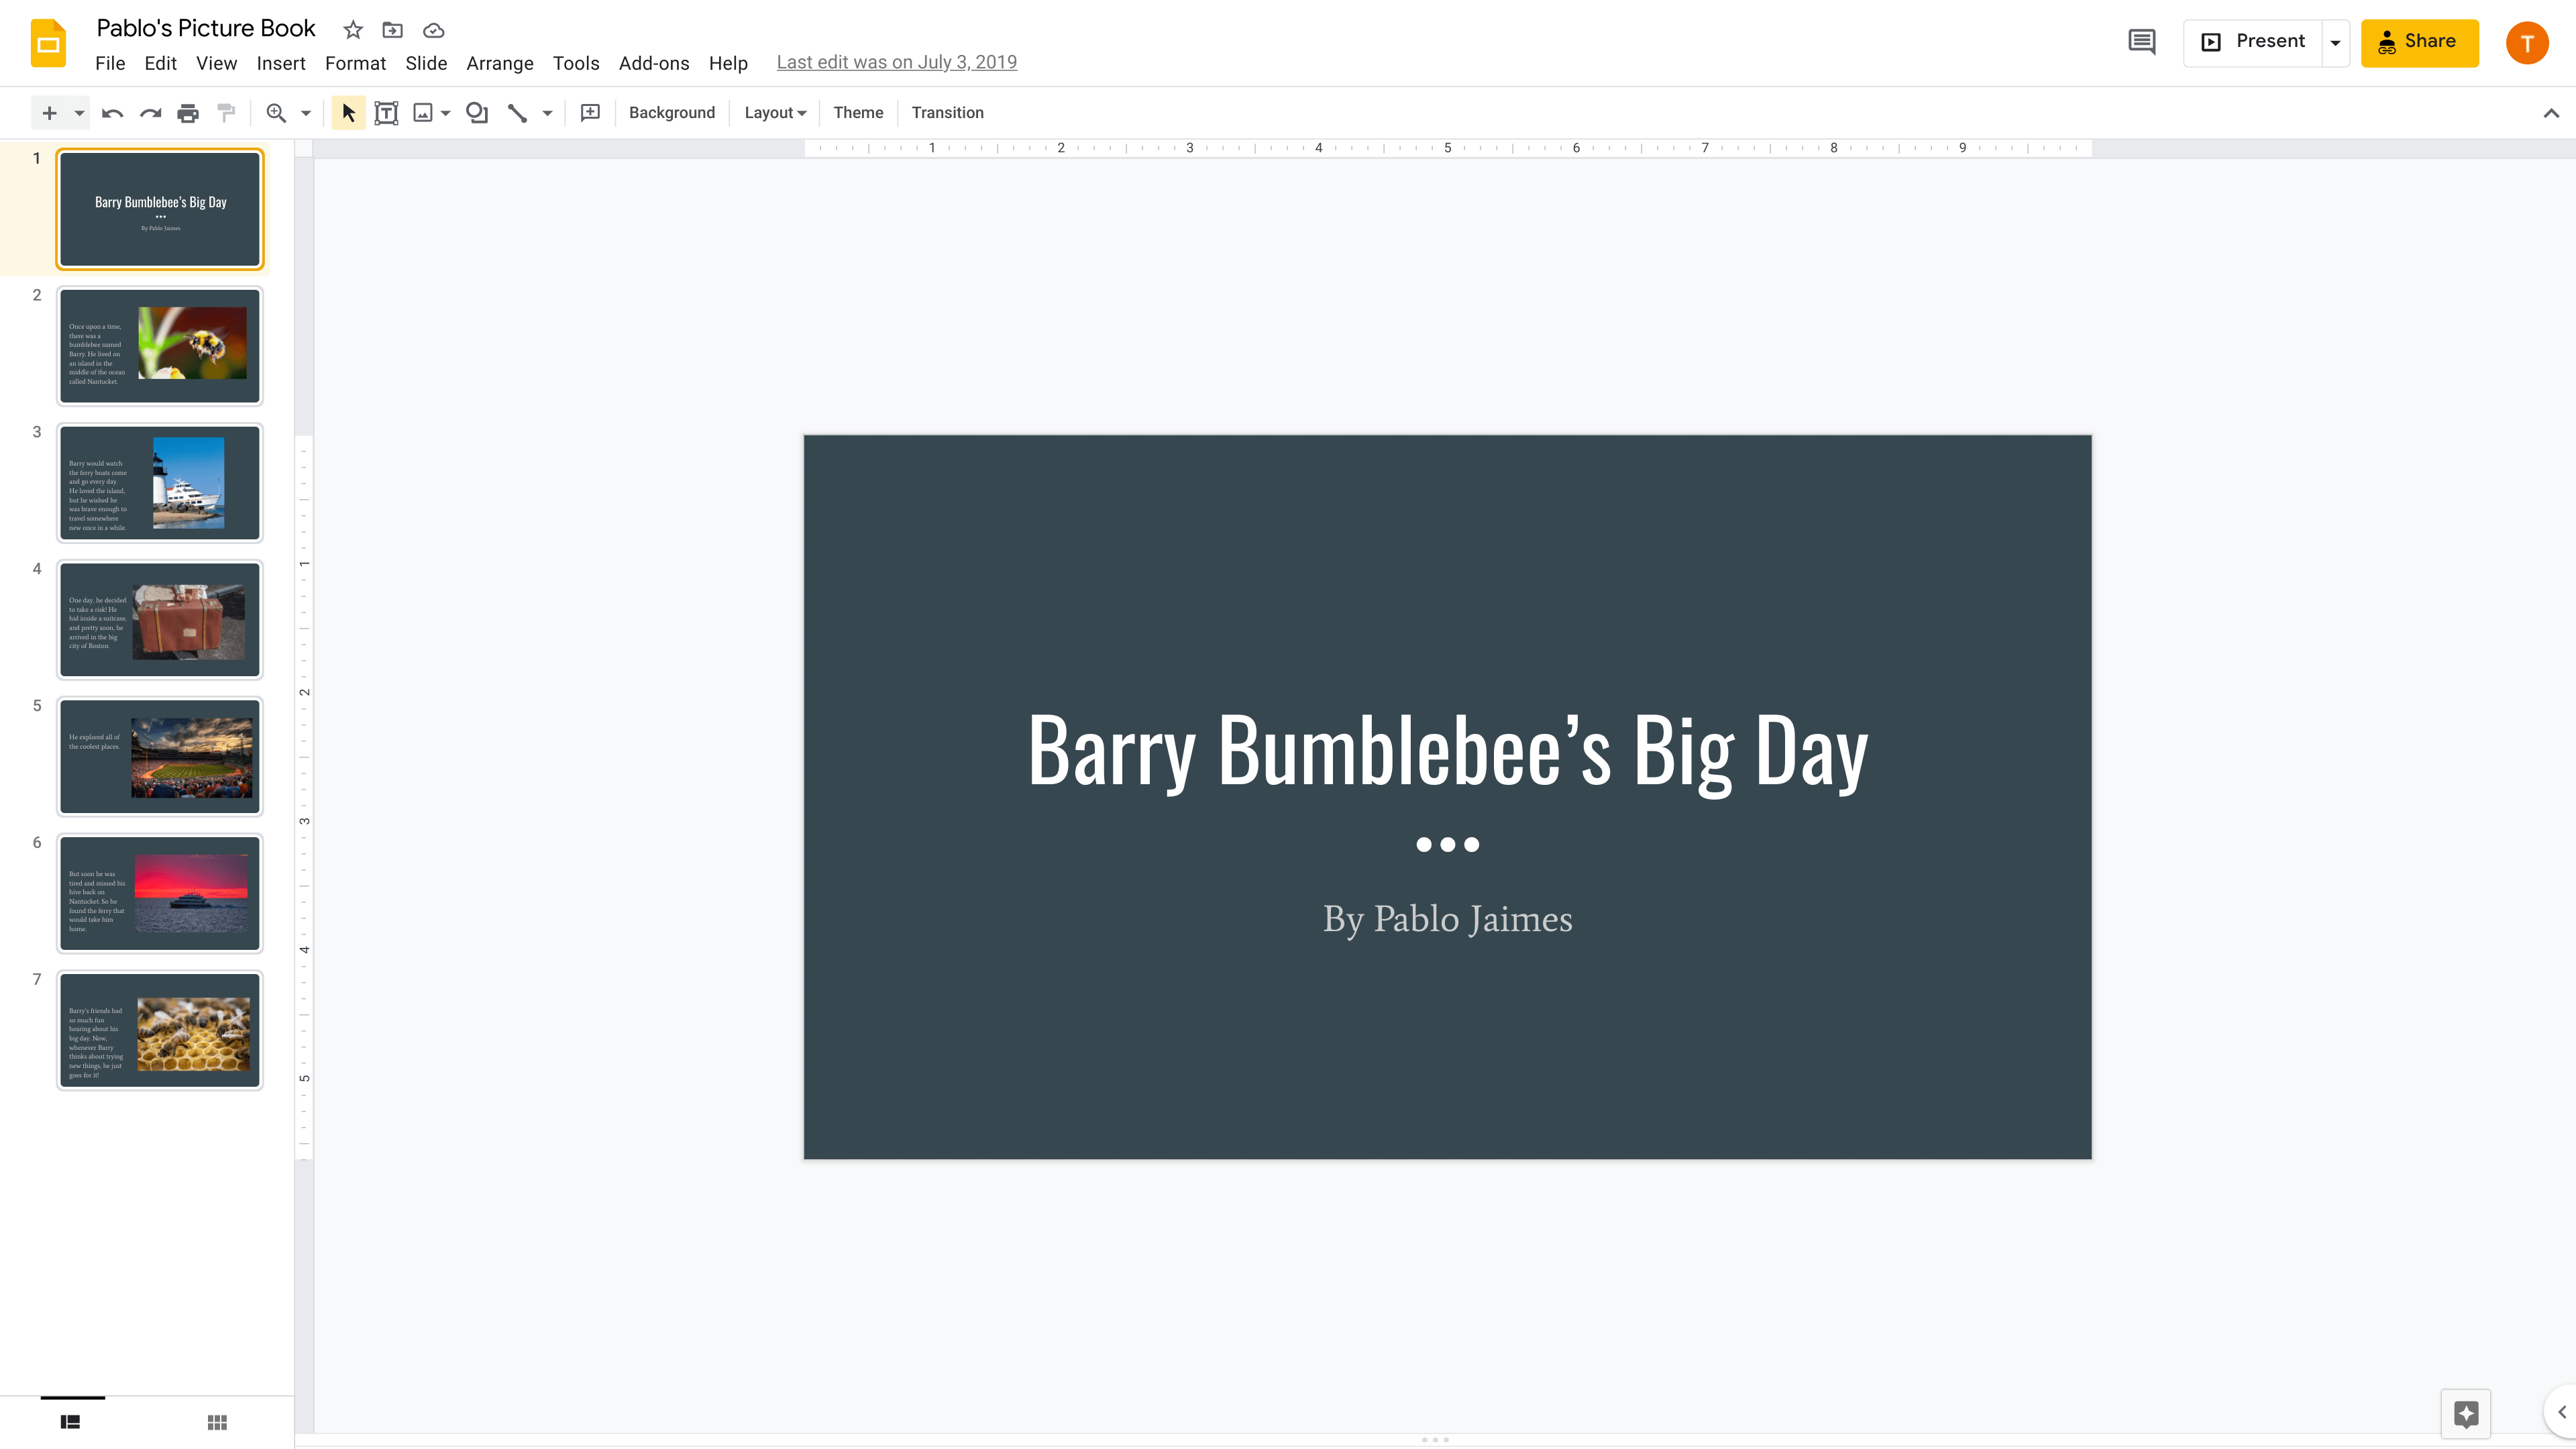Star the Pablo's Picture Book document
This screenshot has height=1449, width=2576.
pyautogui.click(x=353, y=30)
